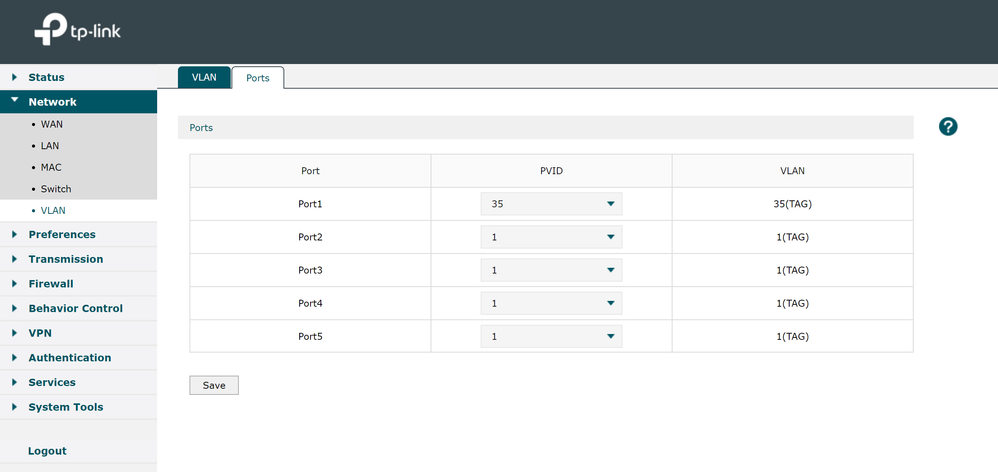
Task: Collapse the Network menu section
Action: pos(52,102)
